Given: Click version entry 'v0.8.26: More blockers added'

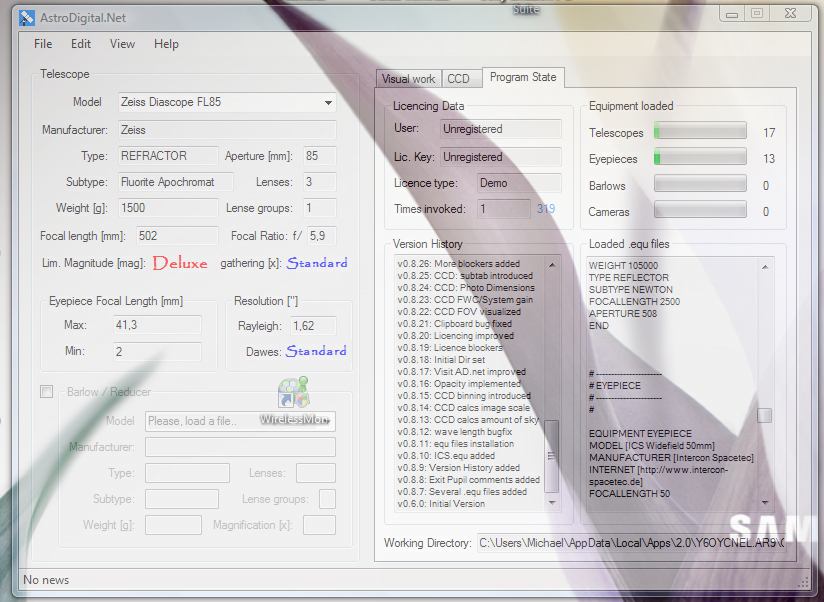Looking at the screenshot, I should coord(458,264).
